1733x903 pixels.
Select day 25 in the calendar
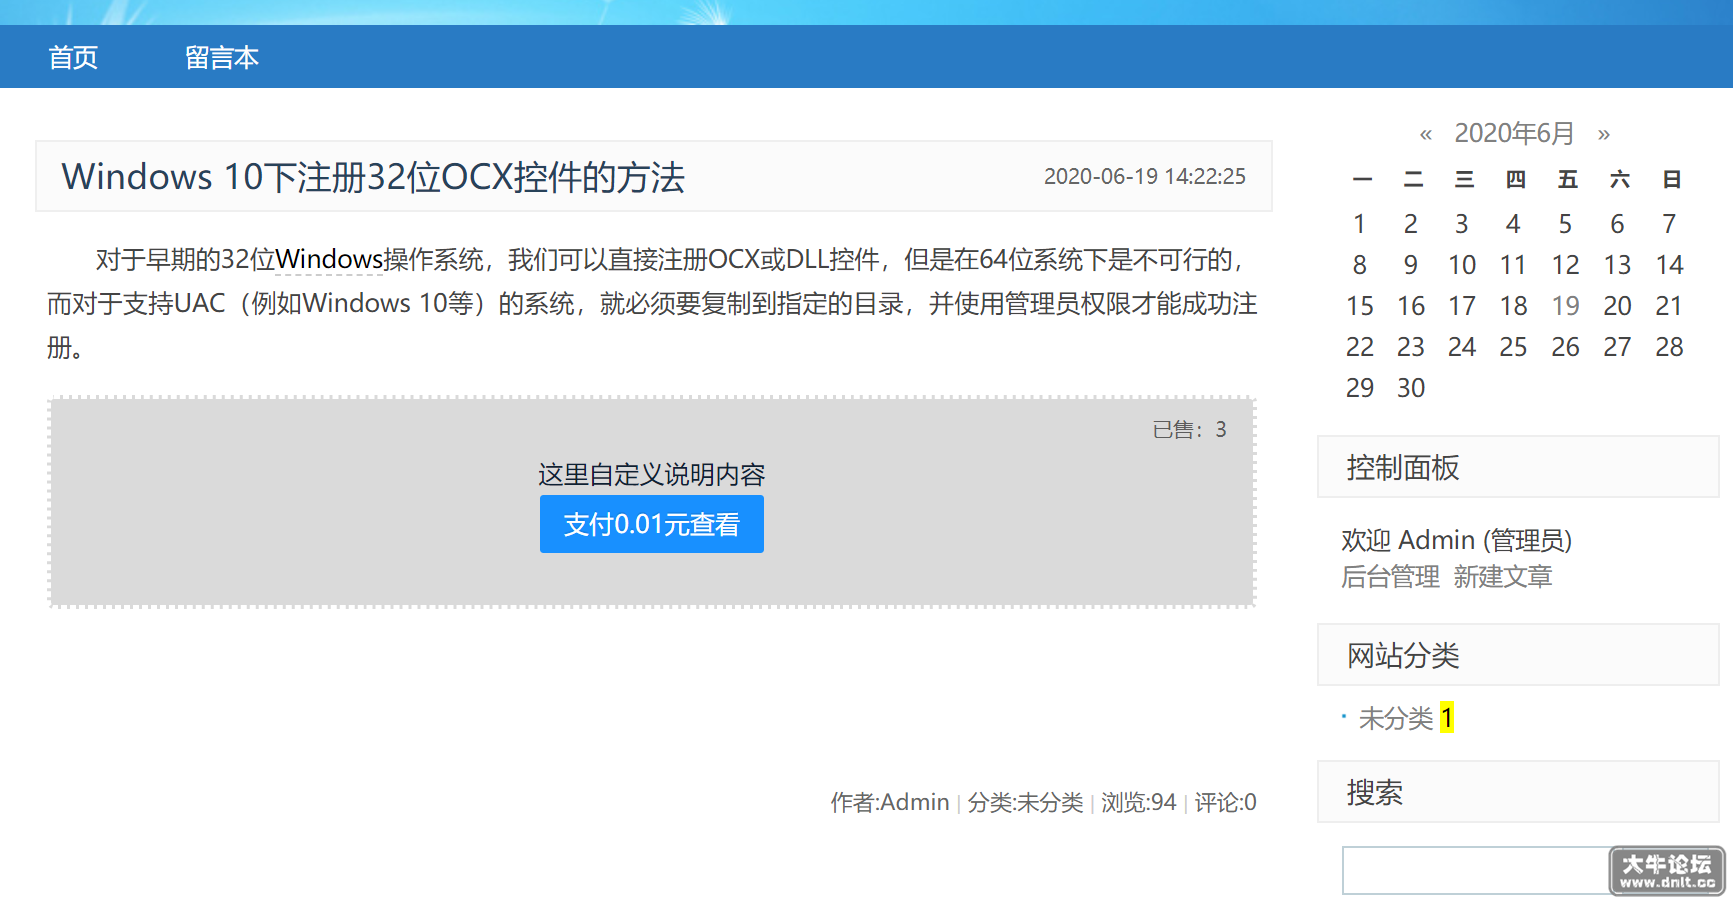pyautogui.click(x=1513, y=347)
